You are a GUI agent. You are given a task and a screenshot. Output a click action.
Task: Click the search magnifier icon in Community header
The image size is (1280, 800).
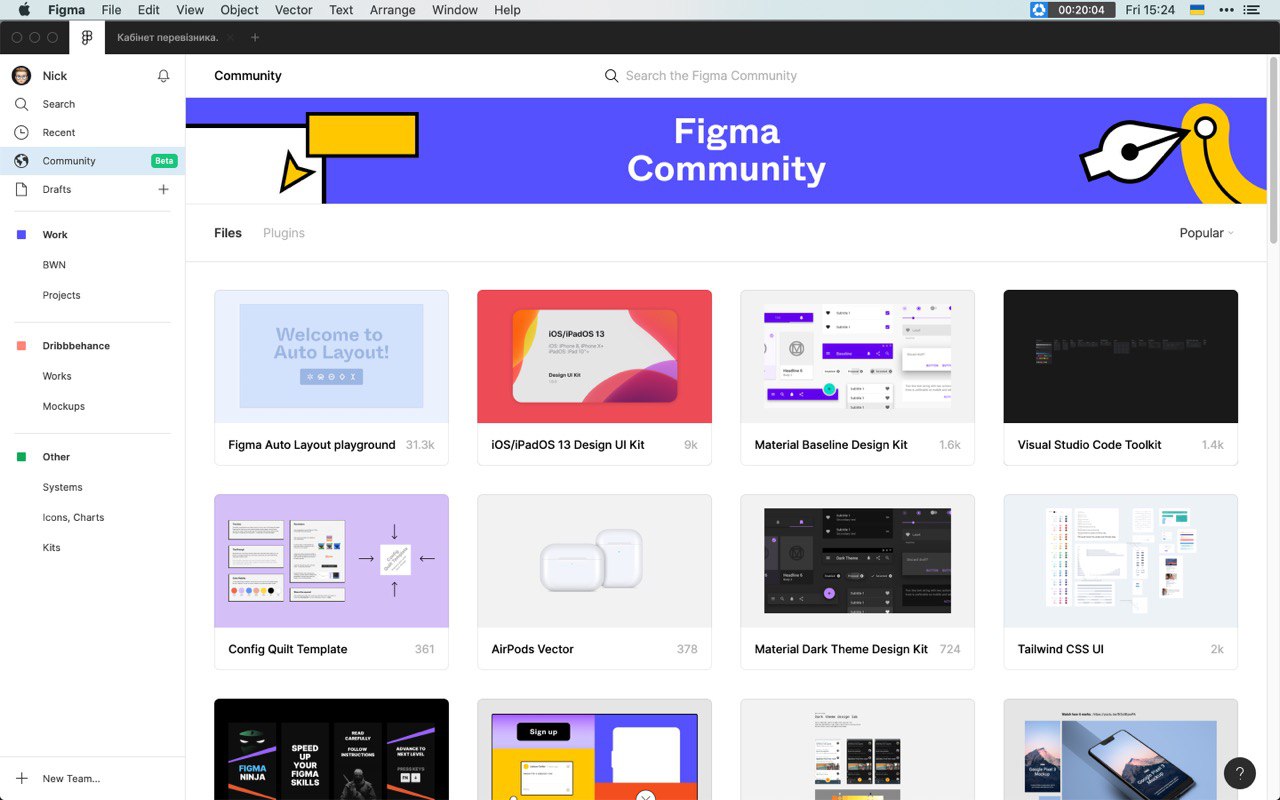[x=611, y=76]
